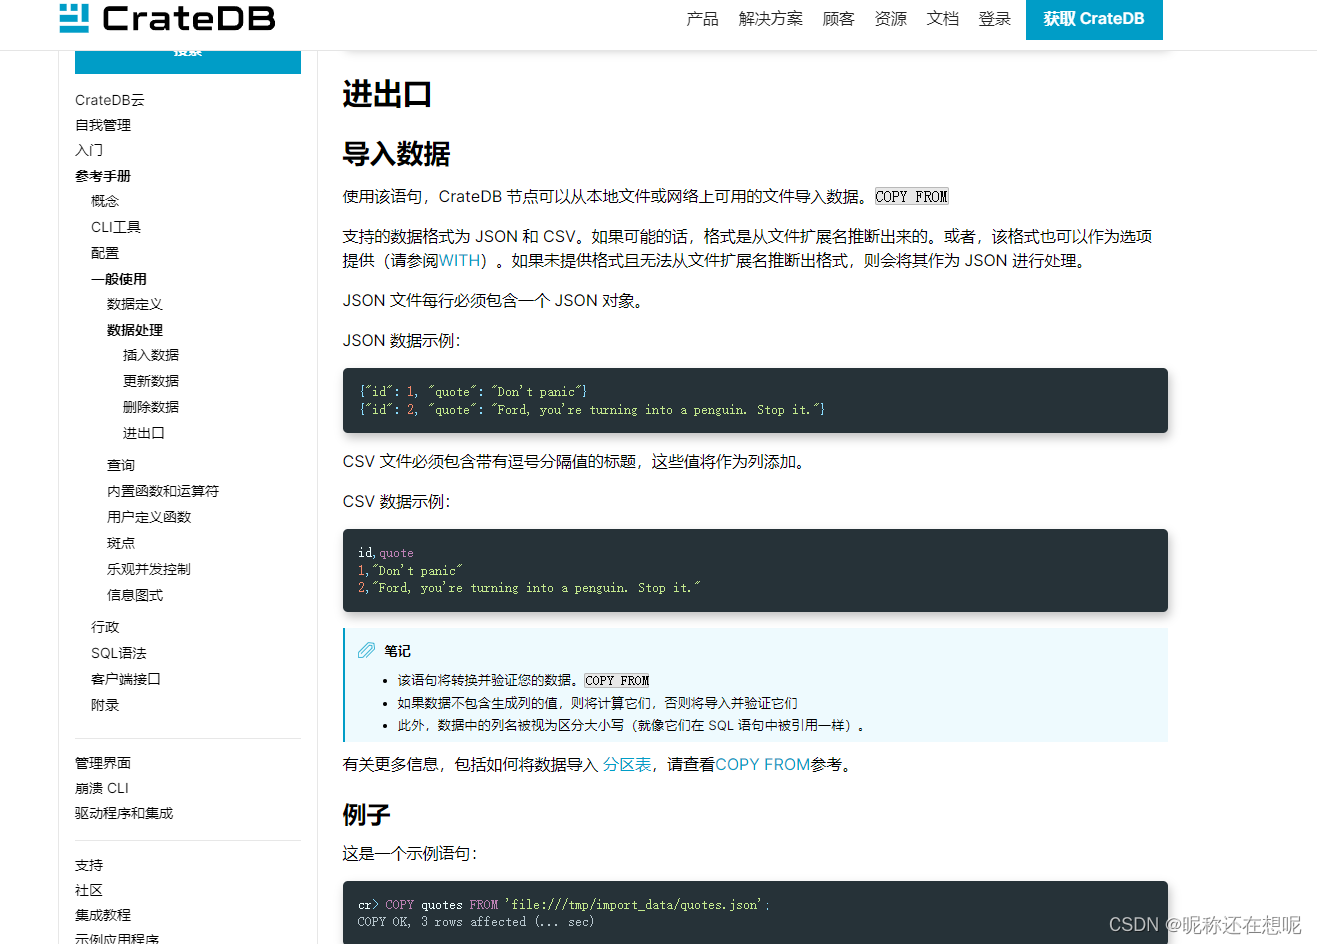The width and height of the screenshot is (1317, 944).
Task: Click the 进出口 page heading
Action: click(x=387, y=95)
